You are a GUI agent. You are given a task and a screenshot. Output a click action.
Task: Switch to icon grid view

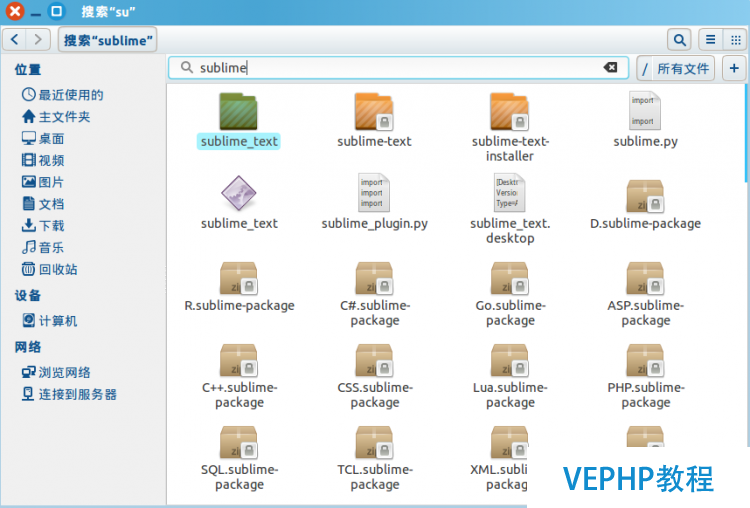tap(736, 40)
